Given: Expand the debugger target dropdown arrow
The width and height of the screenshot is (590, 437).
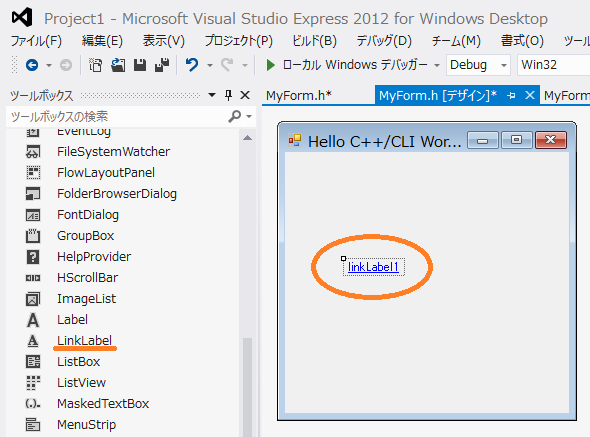Looking at the screenshot, I should tap(437, 65).
